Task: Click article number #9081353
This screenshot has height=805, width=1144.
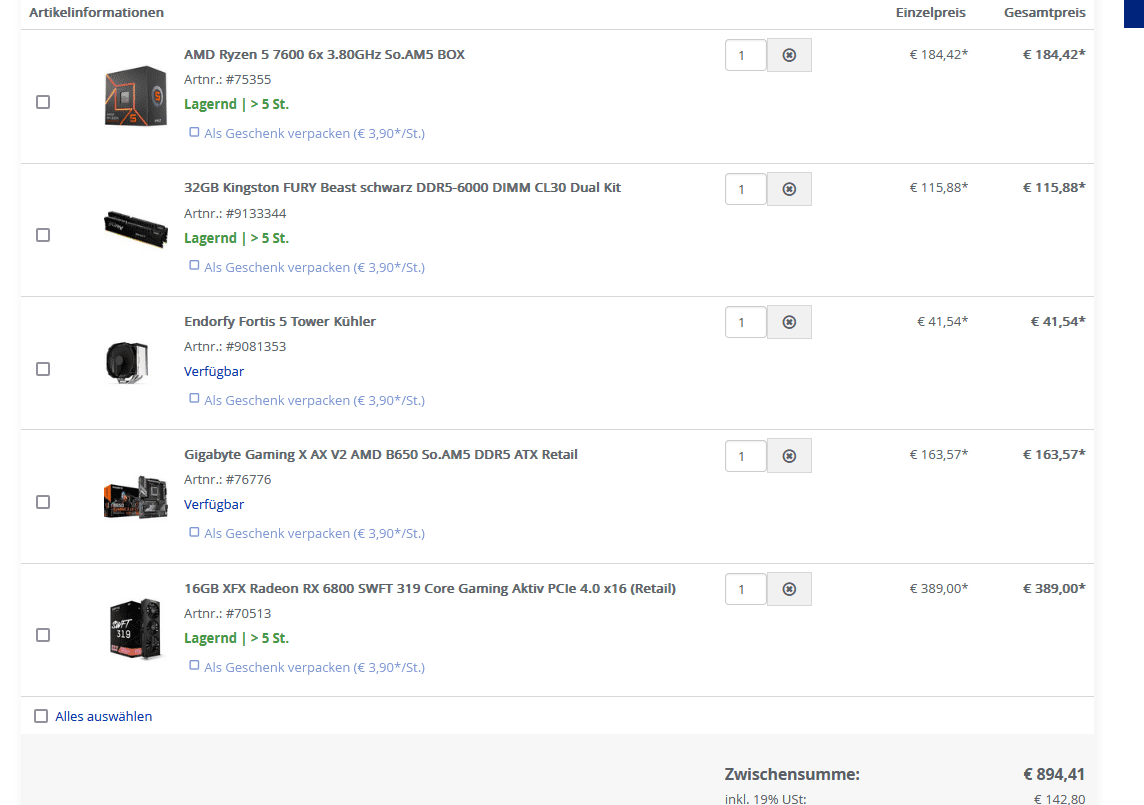Action: 256,347
